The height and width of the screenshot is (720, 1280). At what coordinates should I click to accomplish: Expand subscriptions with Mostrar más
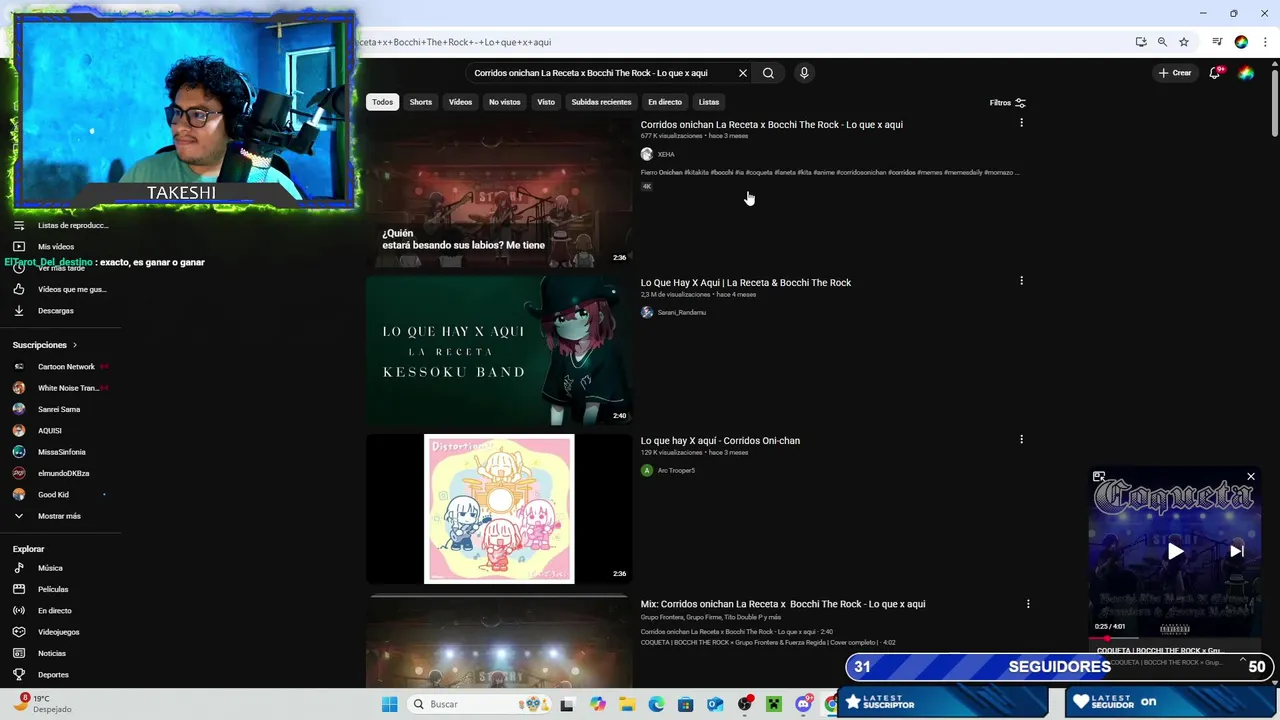click(60, 516)
